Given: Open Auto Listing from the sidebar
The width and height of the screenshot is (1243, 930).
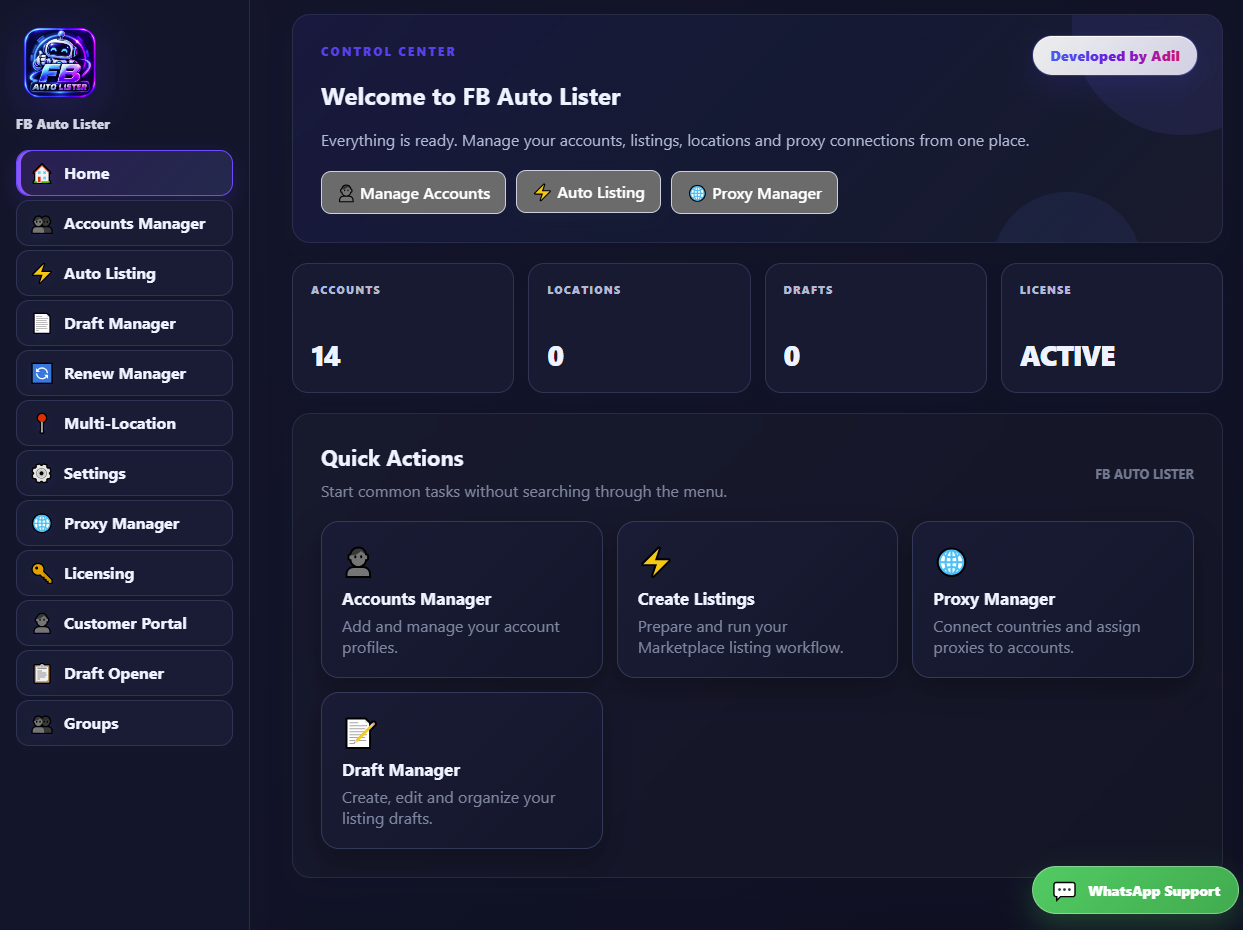Looking at the screenshot, I should point(124,273).
